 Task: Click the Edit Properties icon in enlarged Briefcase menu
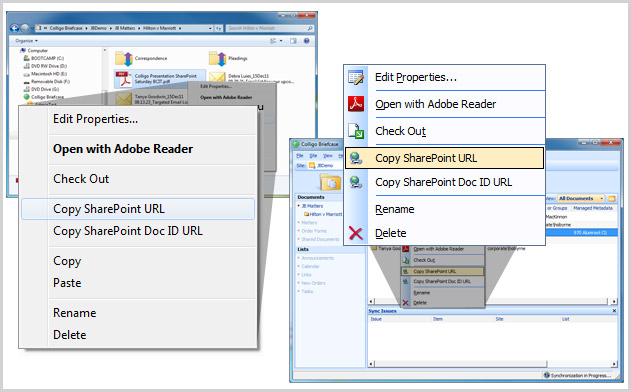tap(356, 77)
